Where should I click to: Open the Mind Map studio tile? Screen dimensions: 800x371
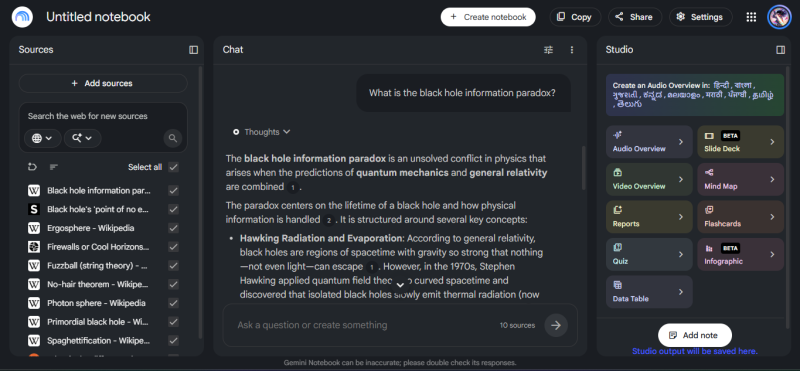(x=740, y=180)
